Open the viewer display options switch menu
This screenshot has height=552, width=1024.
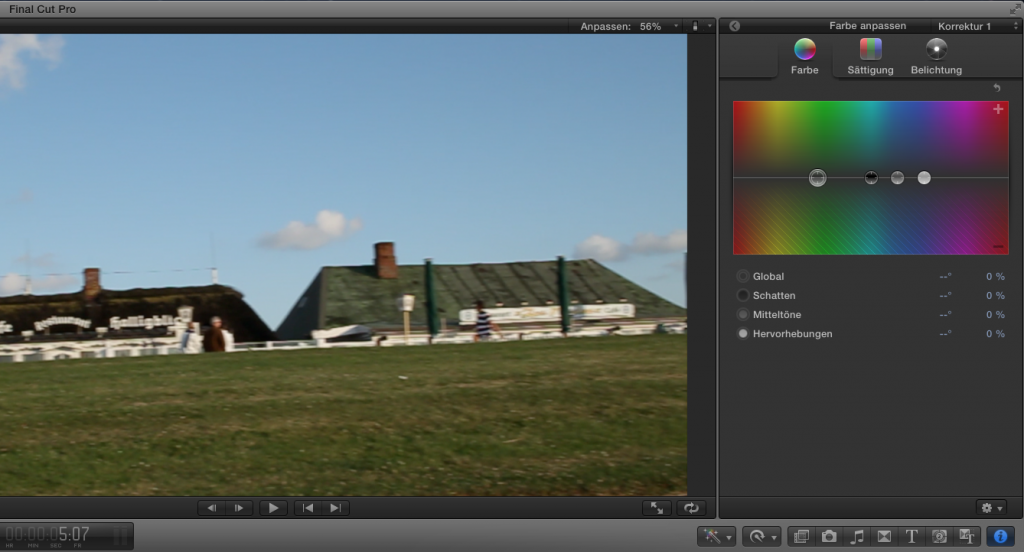pyautogui.click(x=701, y=26)
